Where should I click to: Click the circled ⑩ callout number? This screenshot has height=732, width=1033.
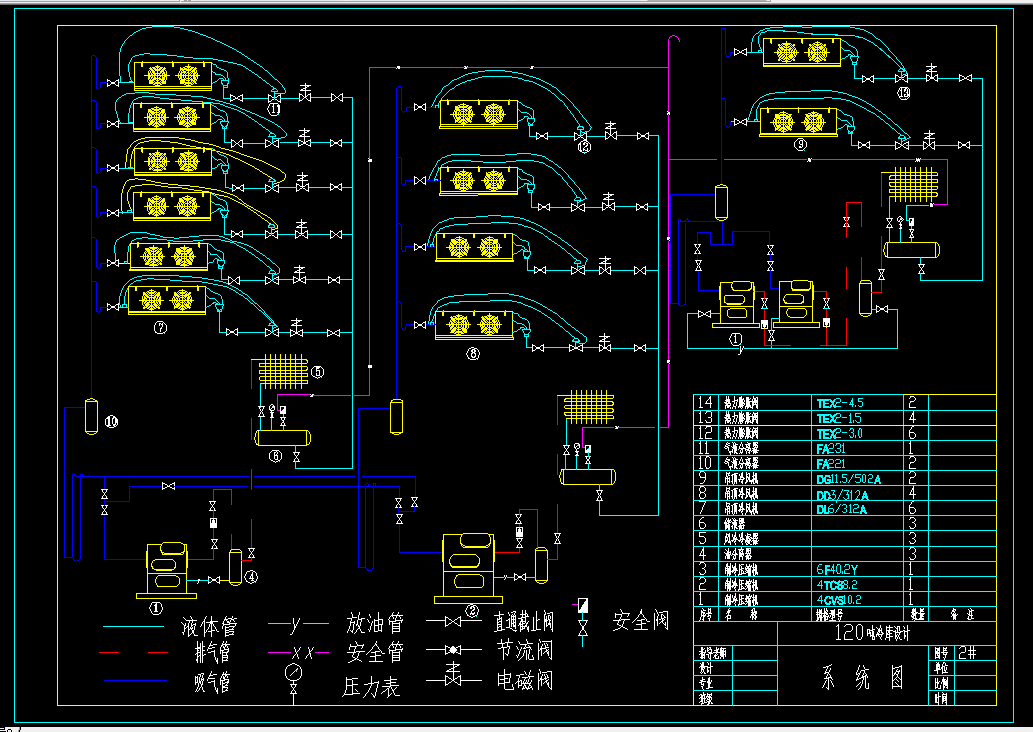111,421
